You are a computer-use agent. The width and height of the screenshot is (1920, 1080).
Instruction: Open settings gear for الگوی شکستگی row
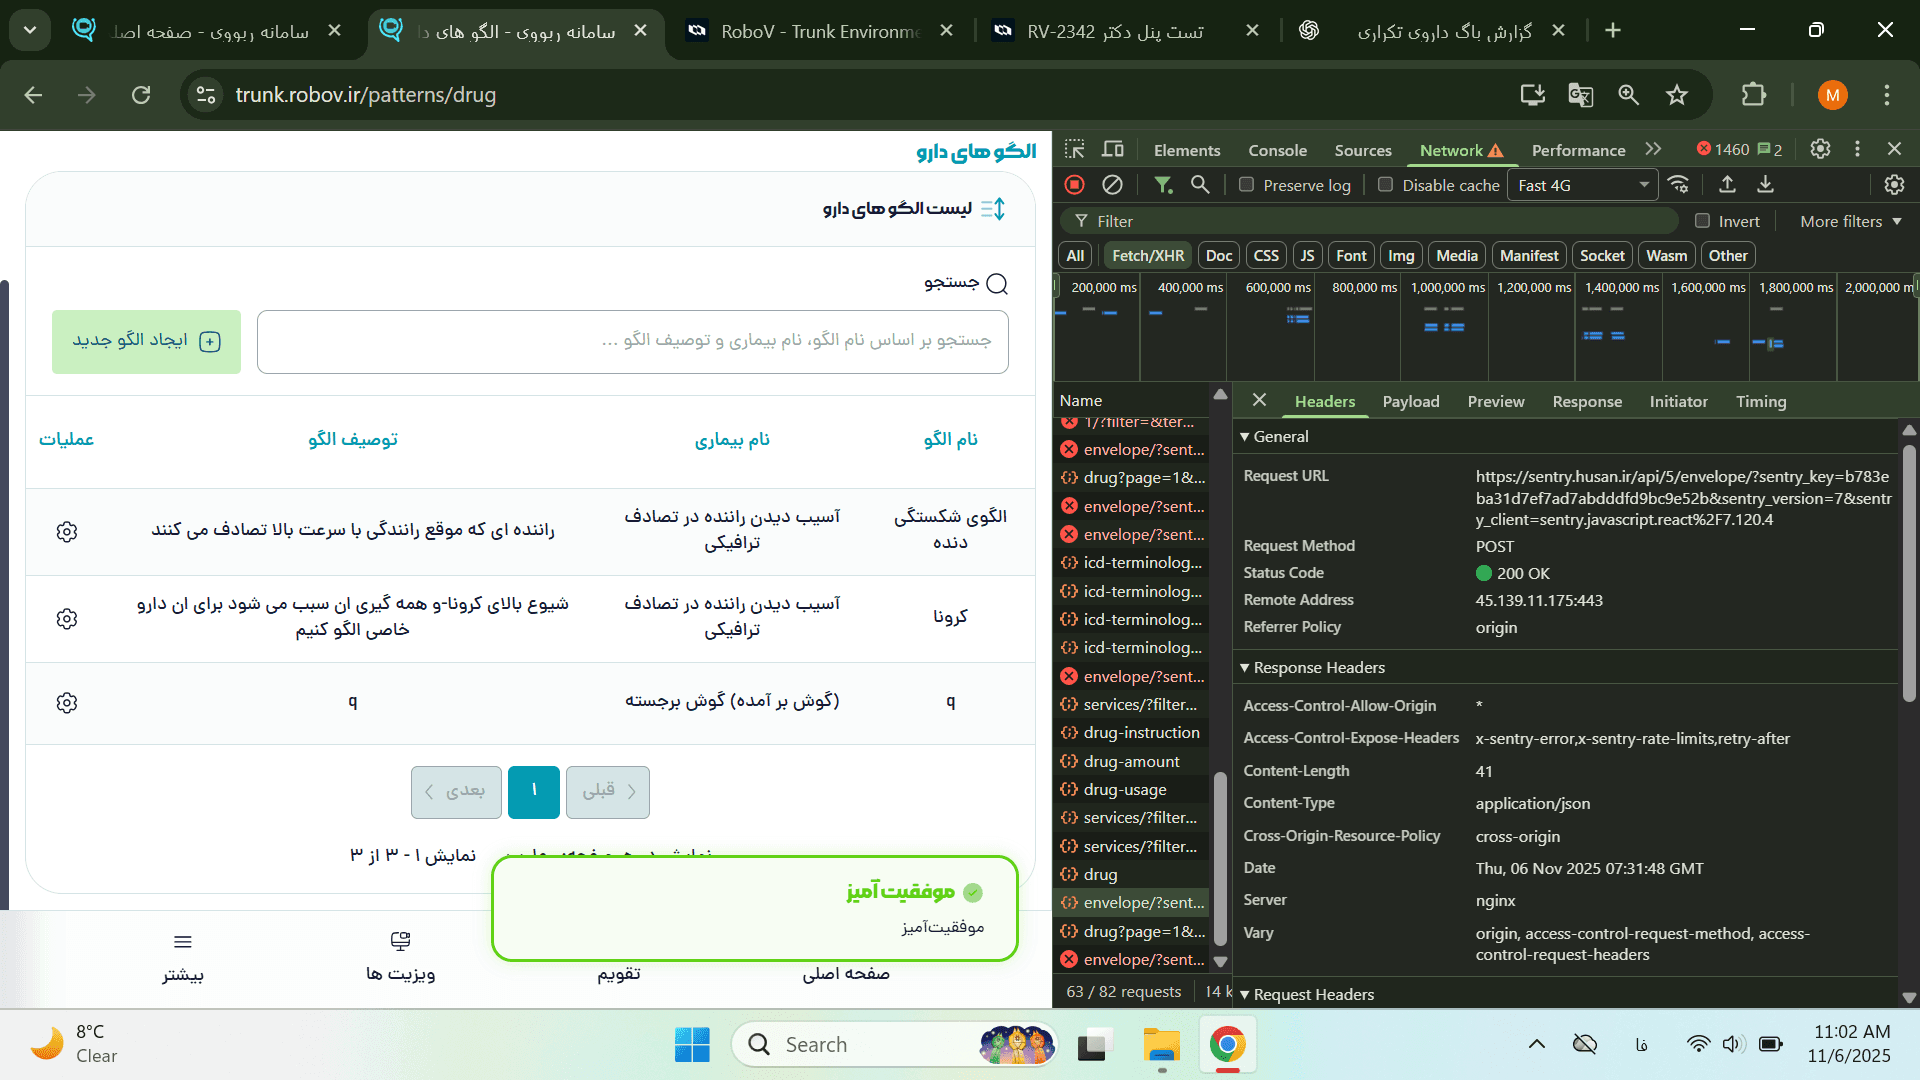pos(67,532)
